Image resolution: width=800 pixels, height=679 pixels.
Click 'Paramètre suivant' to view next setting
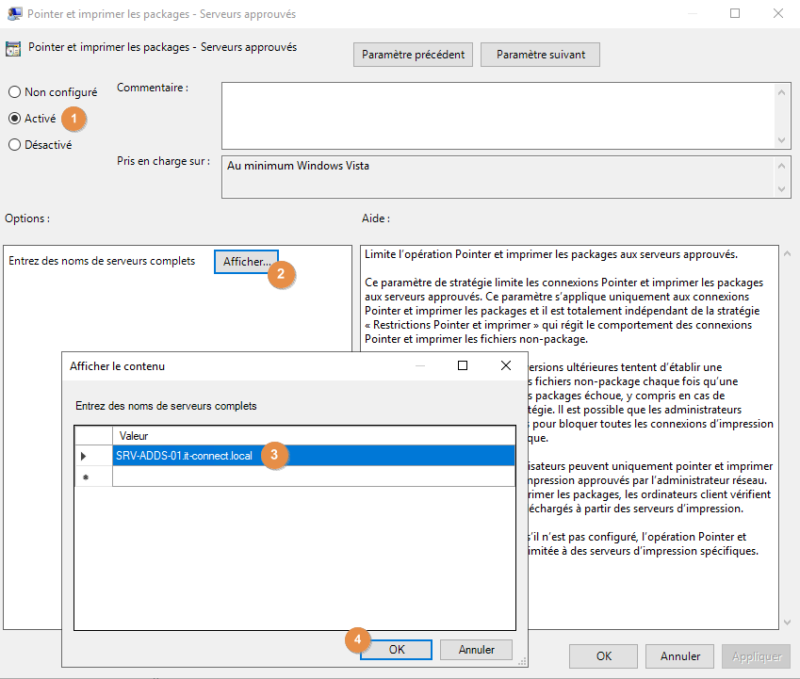pyautogui.click(x=540, y=54)
